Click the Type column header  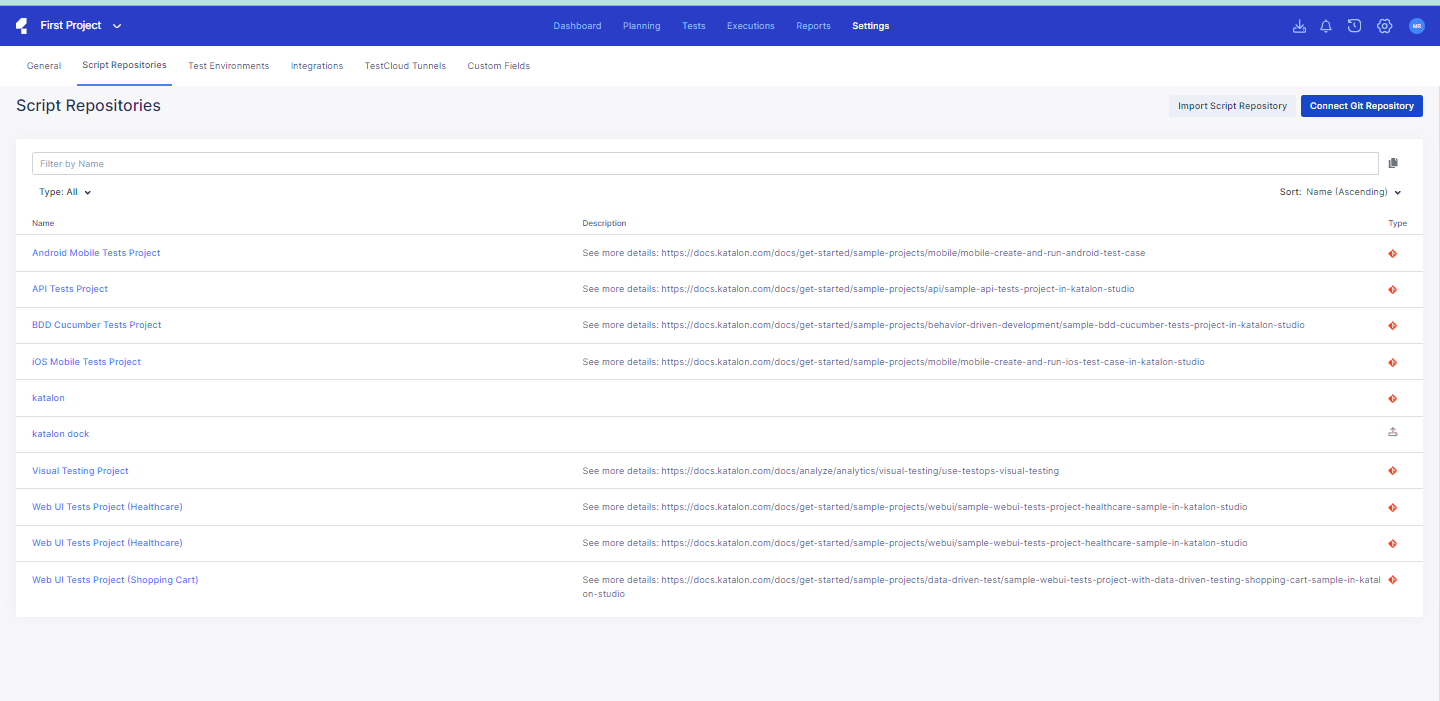point(1397,223)
